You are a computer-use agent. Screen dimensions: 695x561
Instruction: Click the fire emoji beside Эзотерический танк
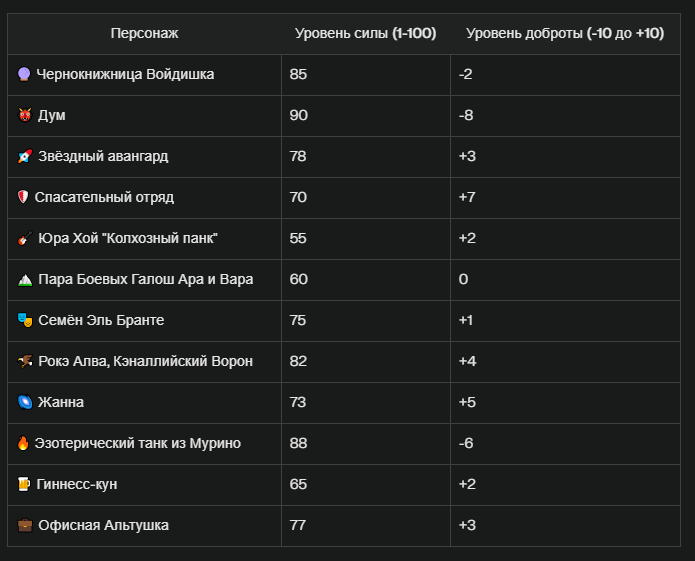pyautogui.click(x=23, y=443)
